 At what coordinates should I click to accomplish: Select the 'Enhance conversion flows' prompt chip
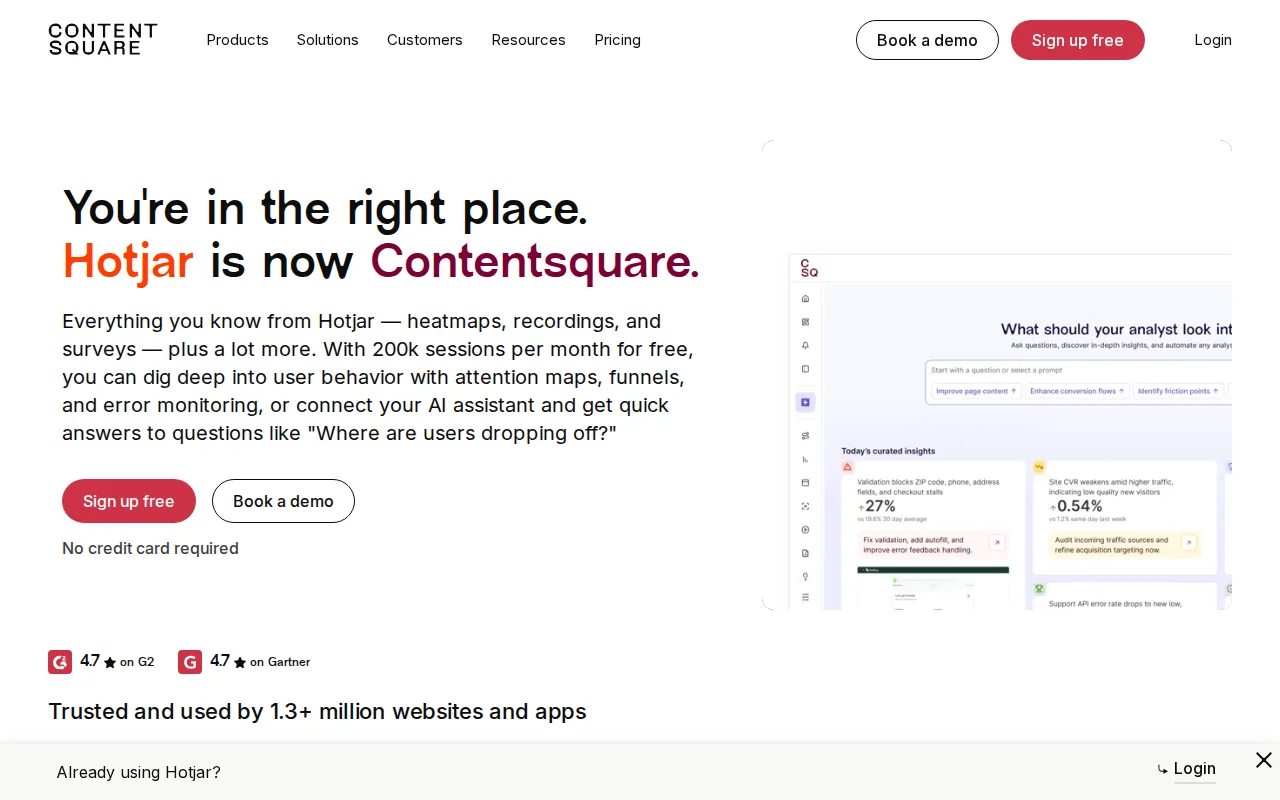[1078, 391]
